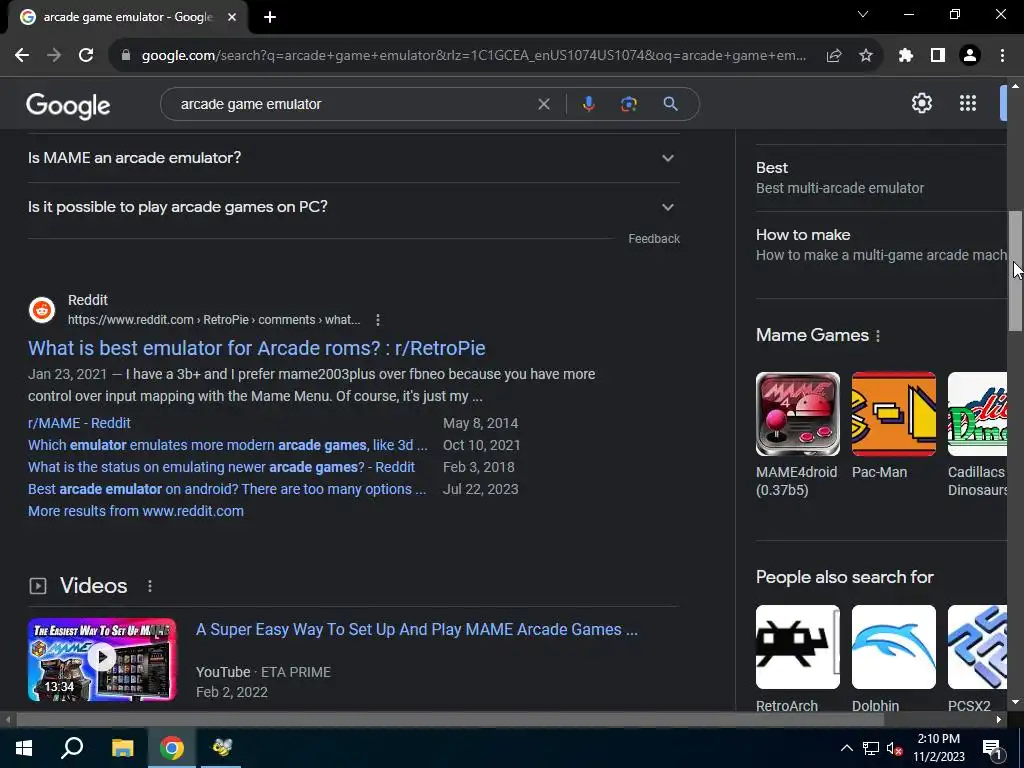Screen dimensions: 1024x768
Task: Open 'What is best emulator for Arcade roms?' result
Action: tap(257, 348)
